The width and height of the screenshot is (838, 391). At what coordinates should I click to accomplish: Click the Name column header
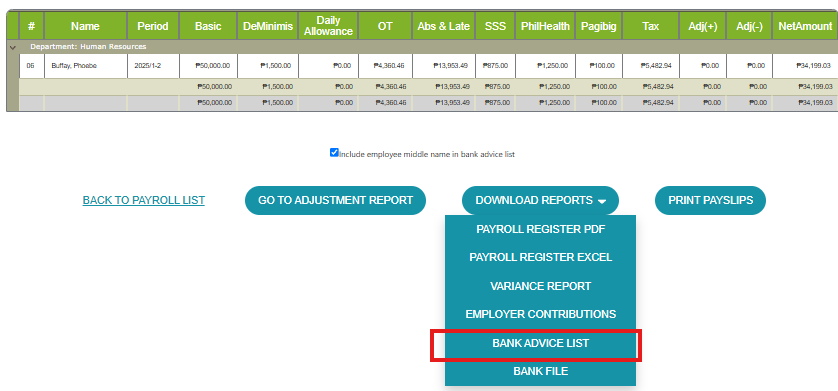point(86,26)
